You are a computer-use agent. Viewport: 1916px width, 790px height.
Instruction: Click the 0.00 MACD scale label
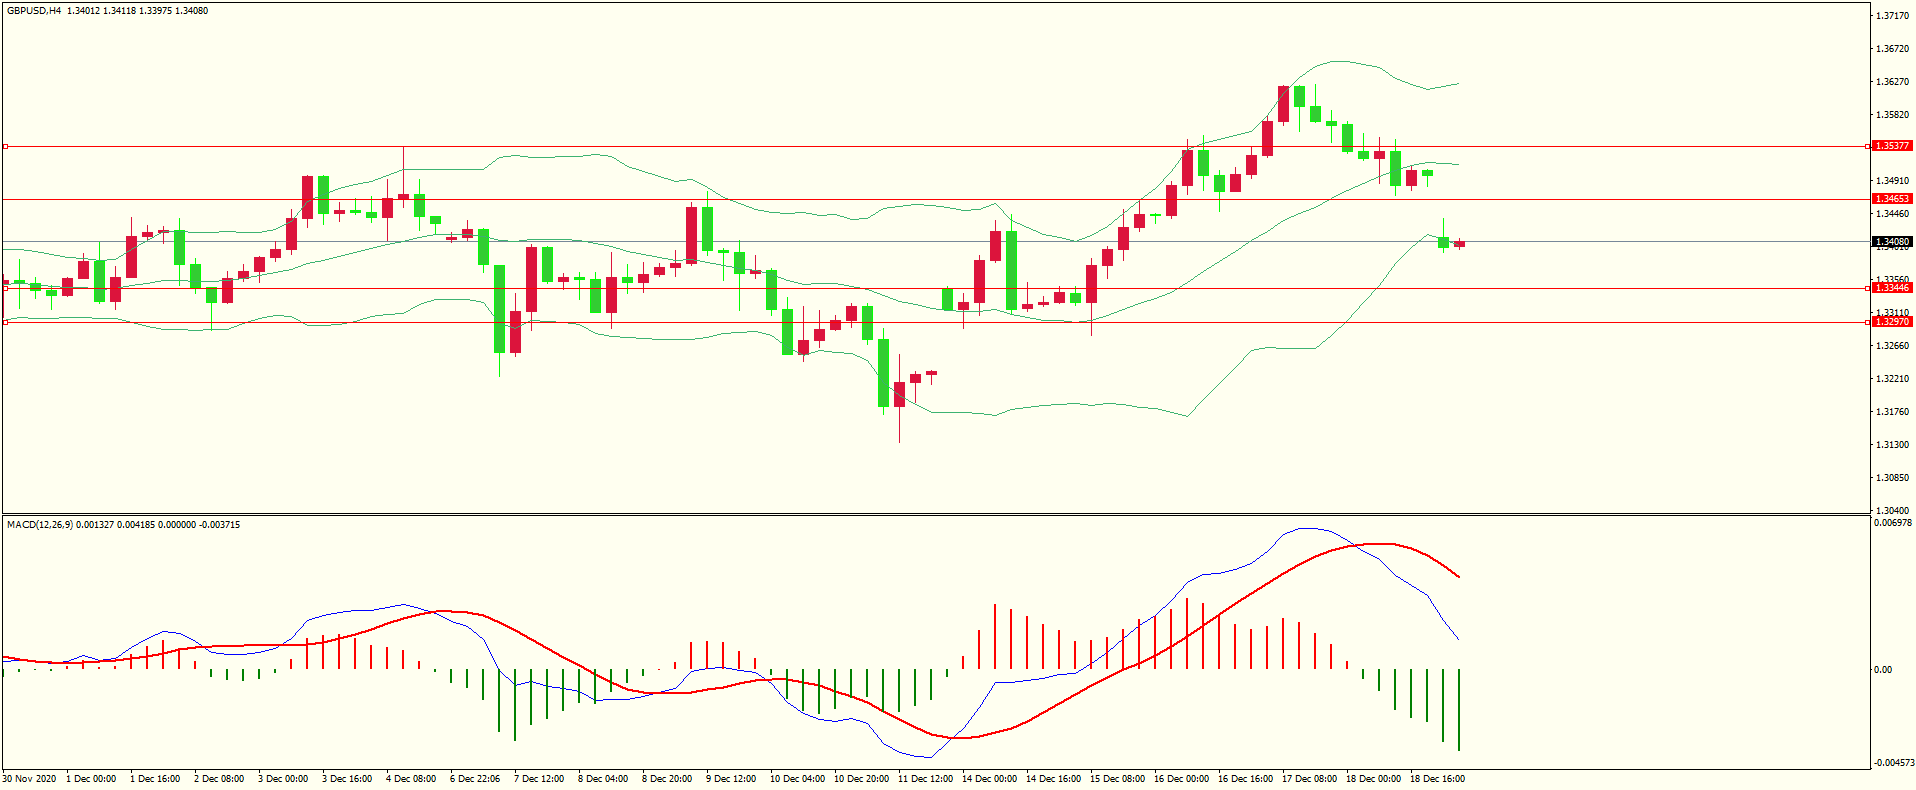pos(1883,670)
